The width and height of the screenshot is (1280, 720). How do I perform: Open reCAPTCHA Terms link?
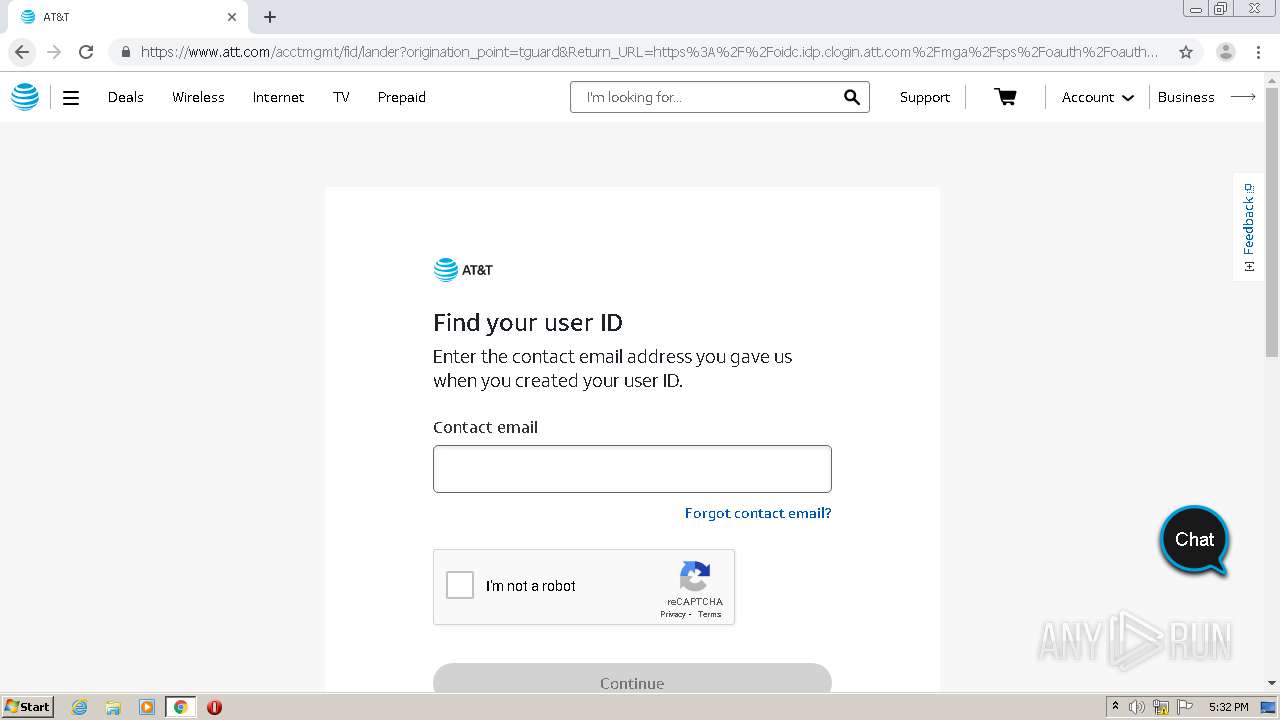(709, 614)
